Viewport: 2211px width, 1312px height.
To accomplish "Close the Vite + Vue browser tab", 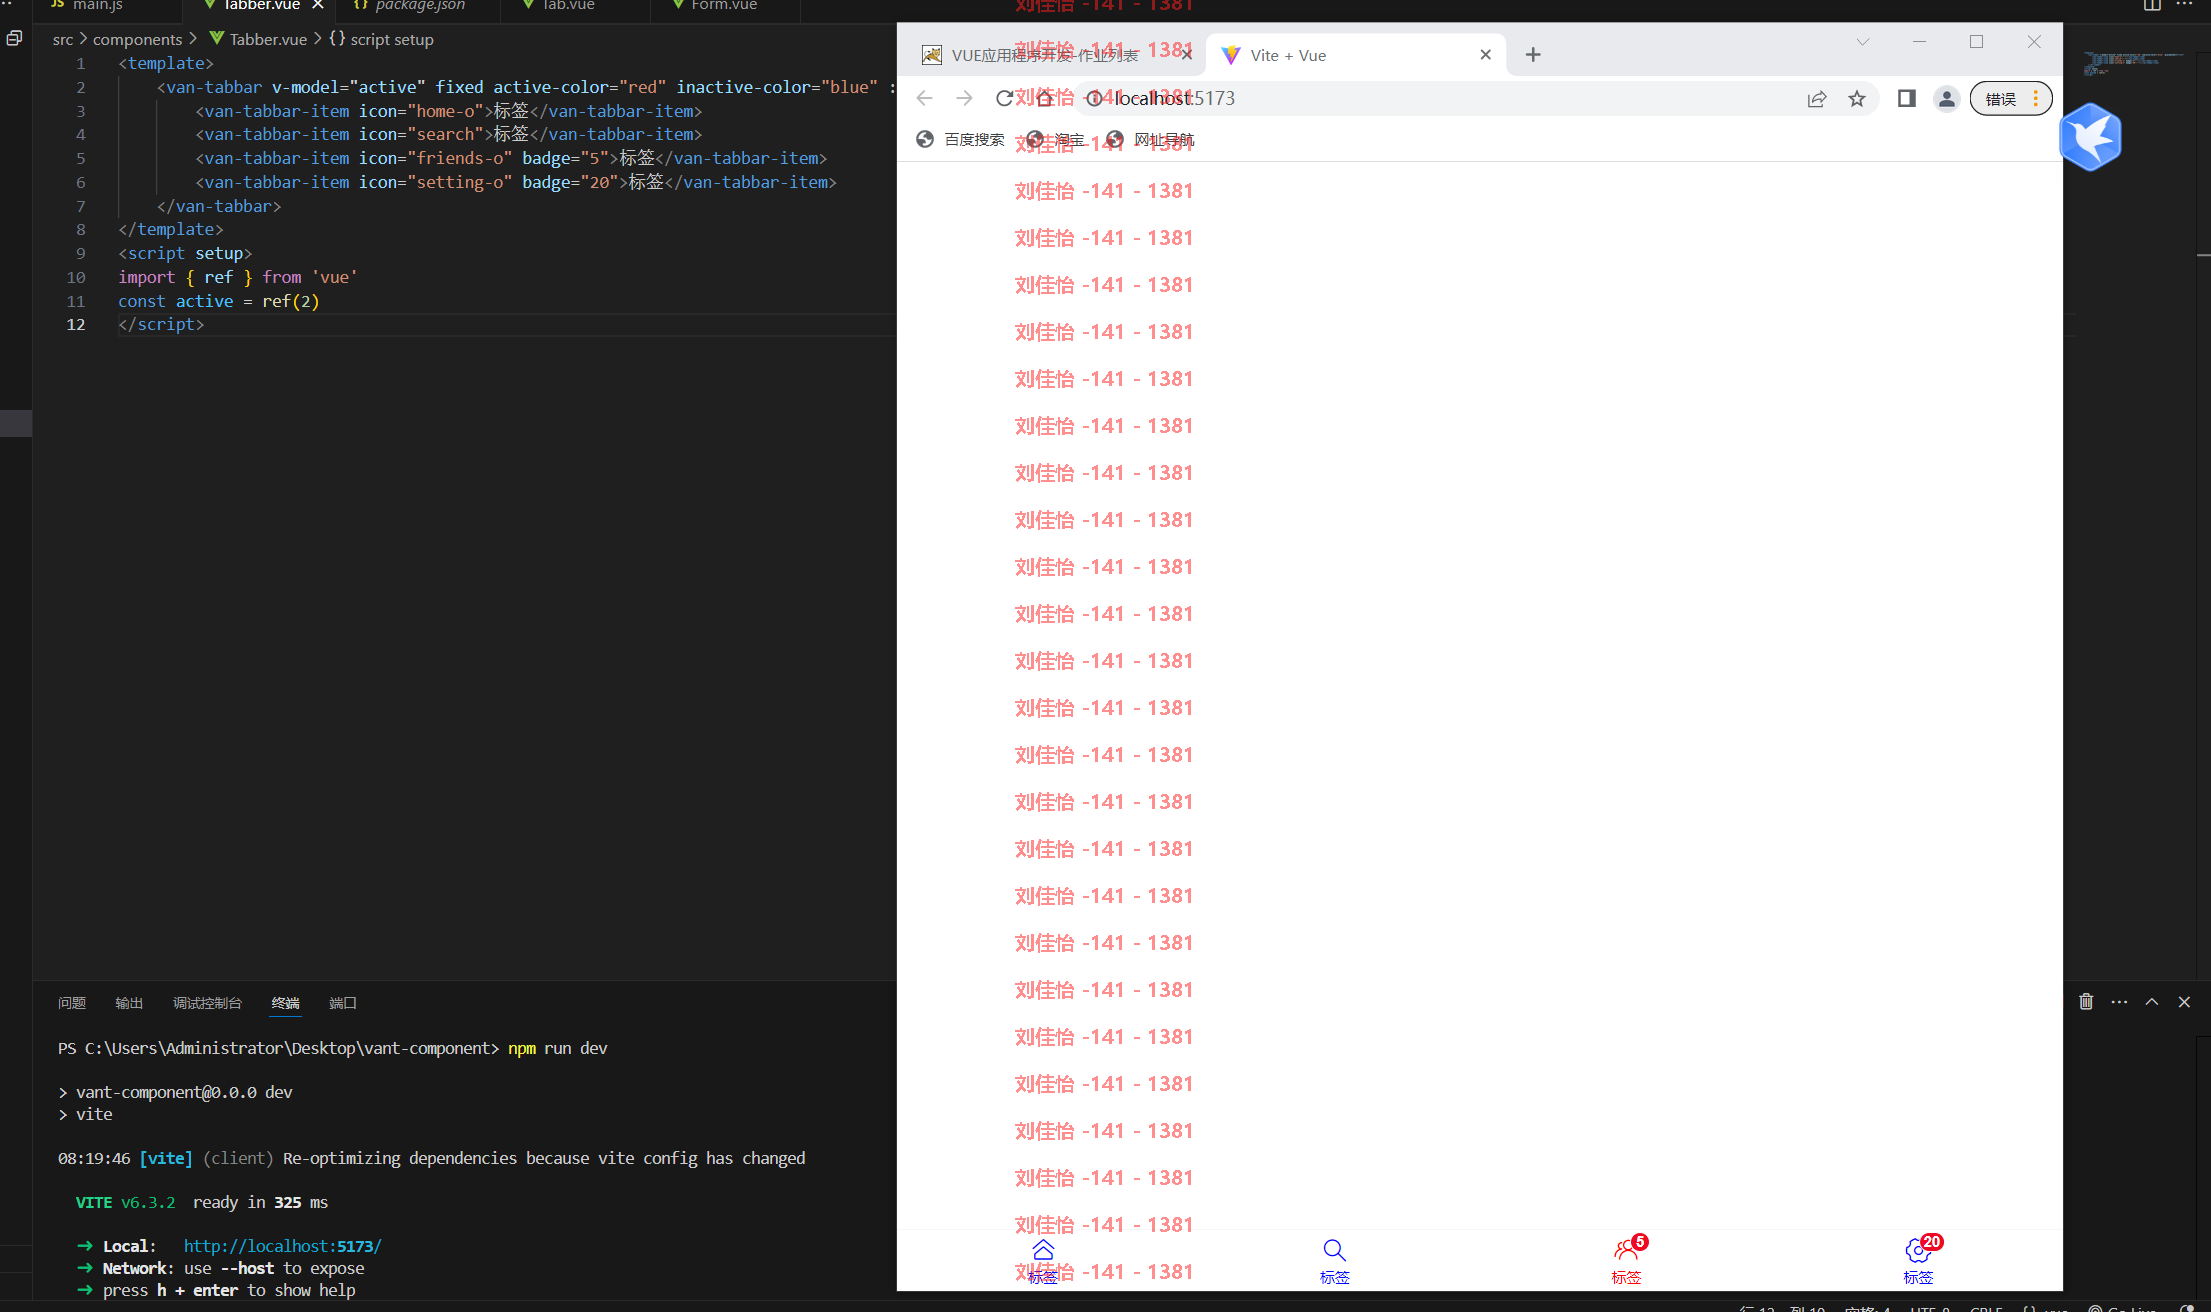I will [1486, 54].
